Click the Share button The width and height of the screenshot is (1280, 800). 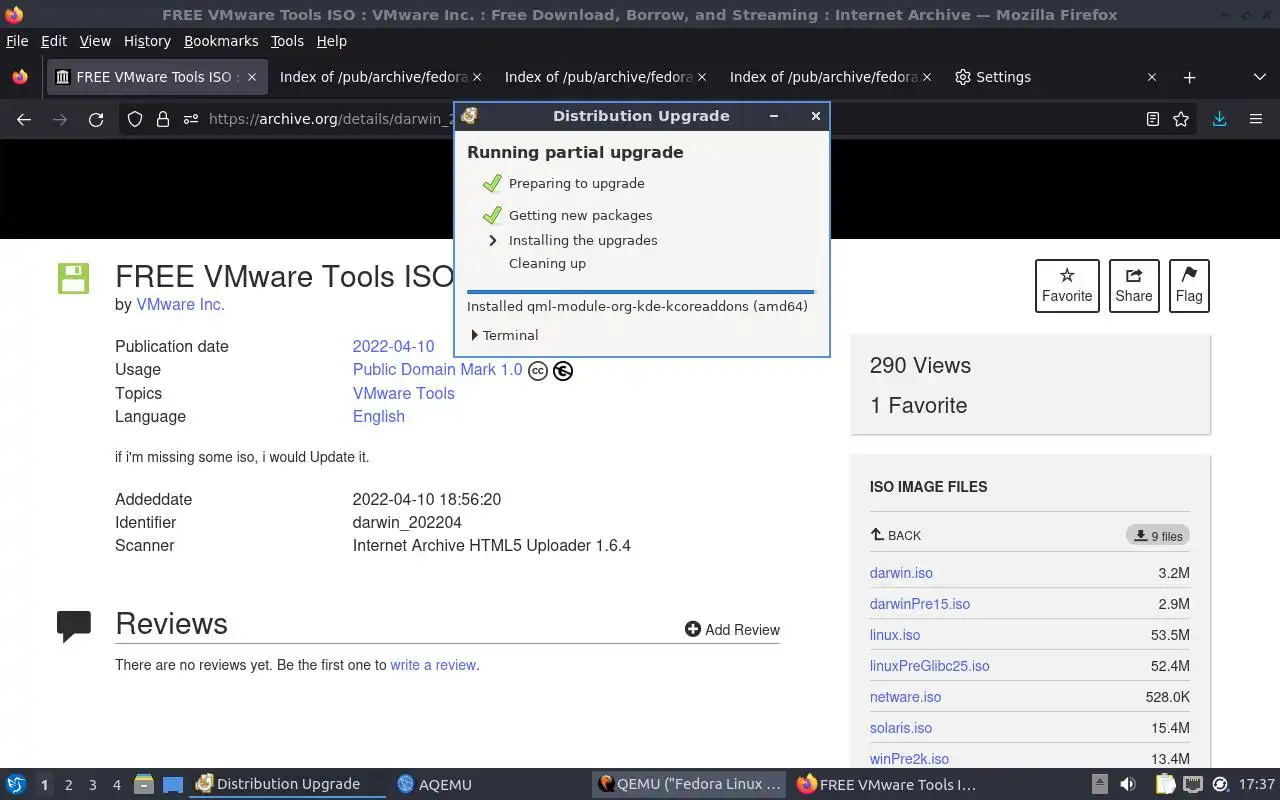click(x=1134, y=285)
